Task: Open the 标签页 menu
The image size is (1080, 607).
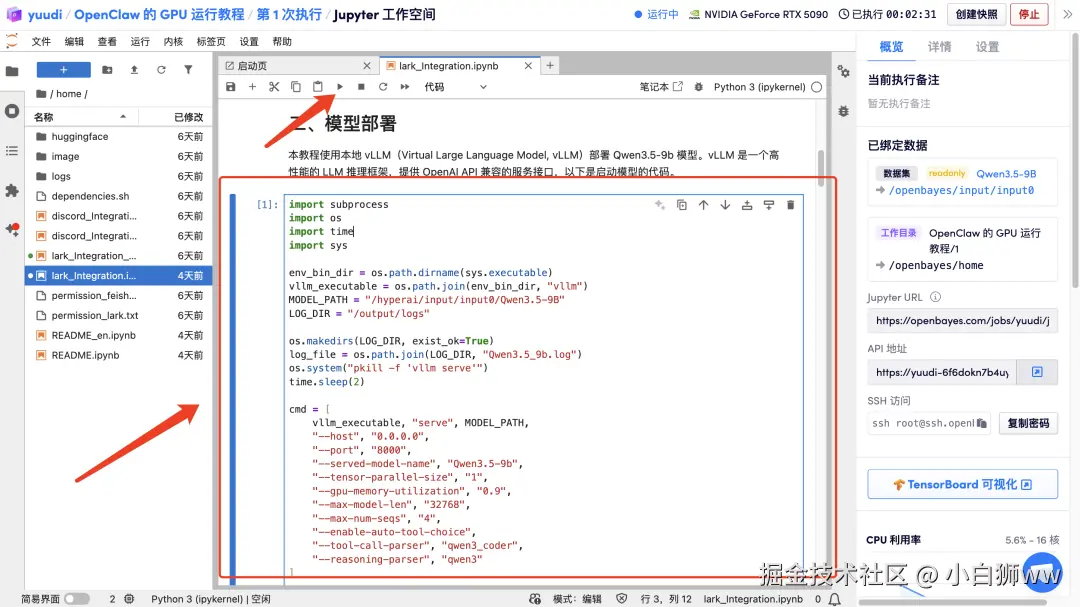Action: pyautogui.click(x=211, y=41)
